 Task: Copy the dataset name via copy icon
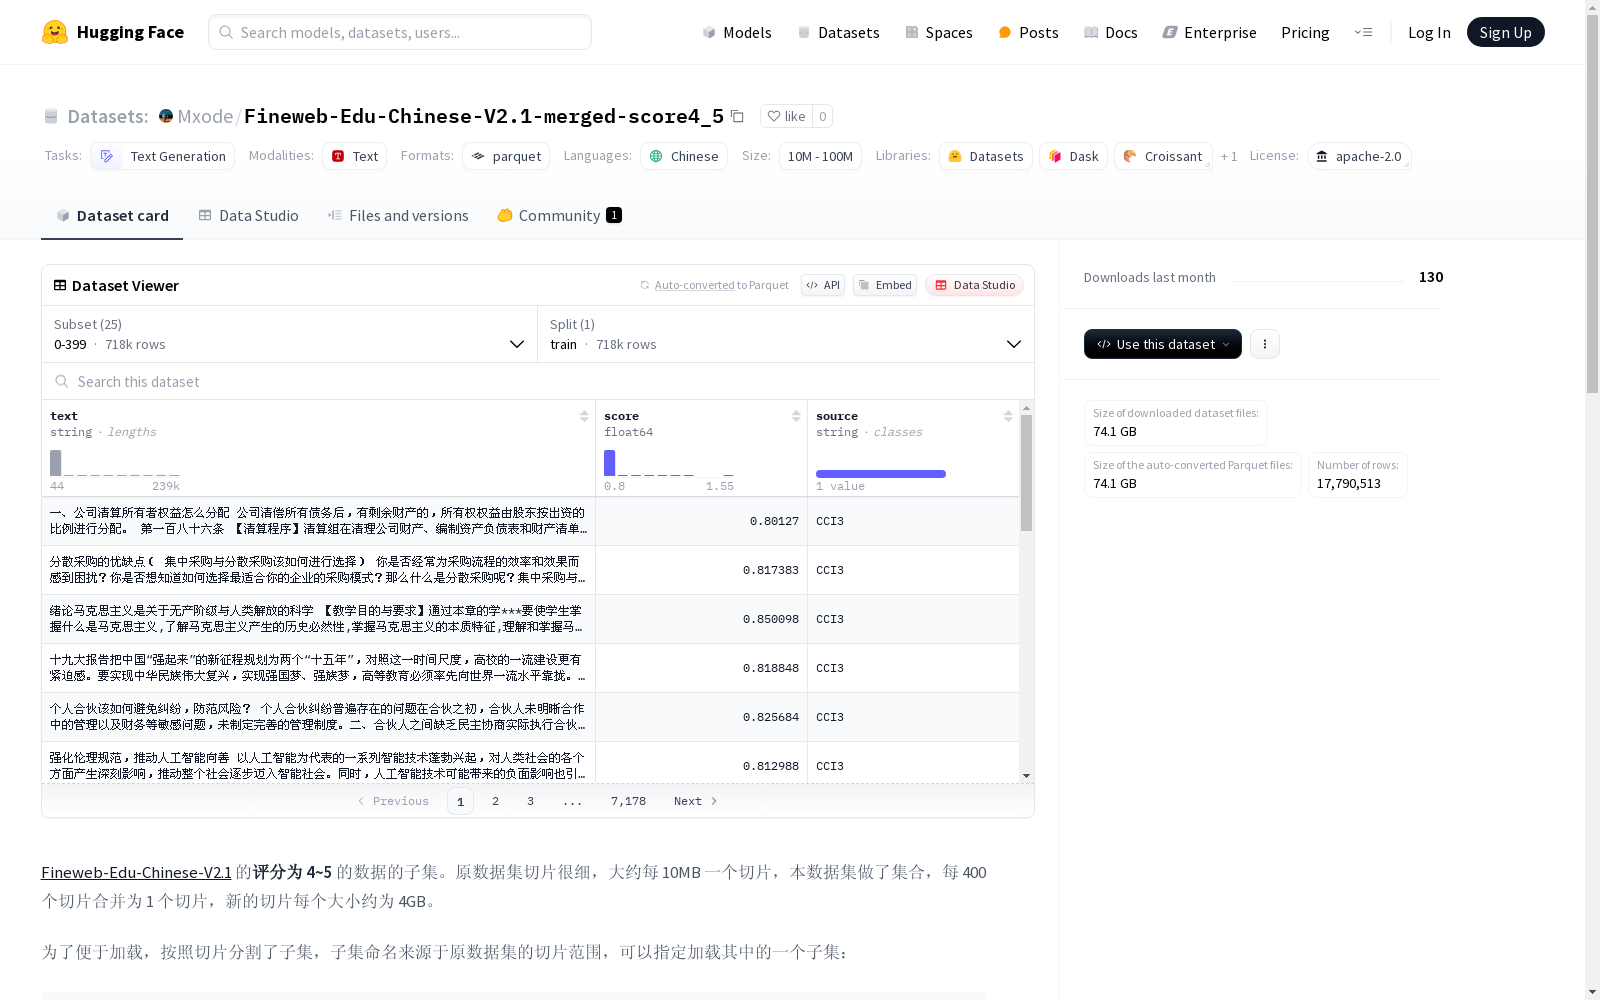[737, 116]
